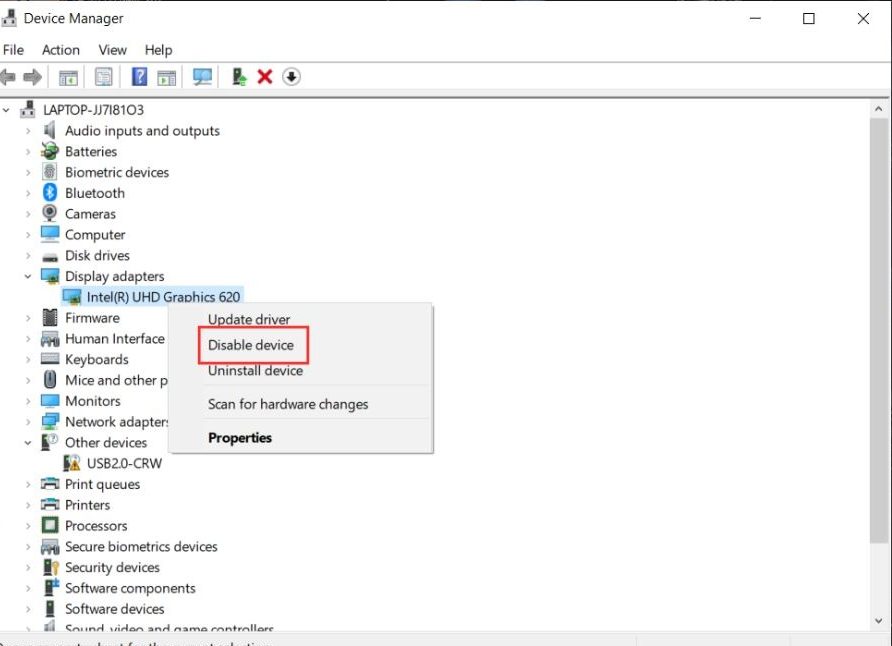Open the Action menu

(61, 50)
